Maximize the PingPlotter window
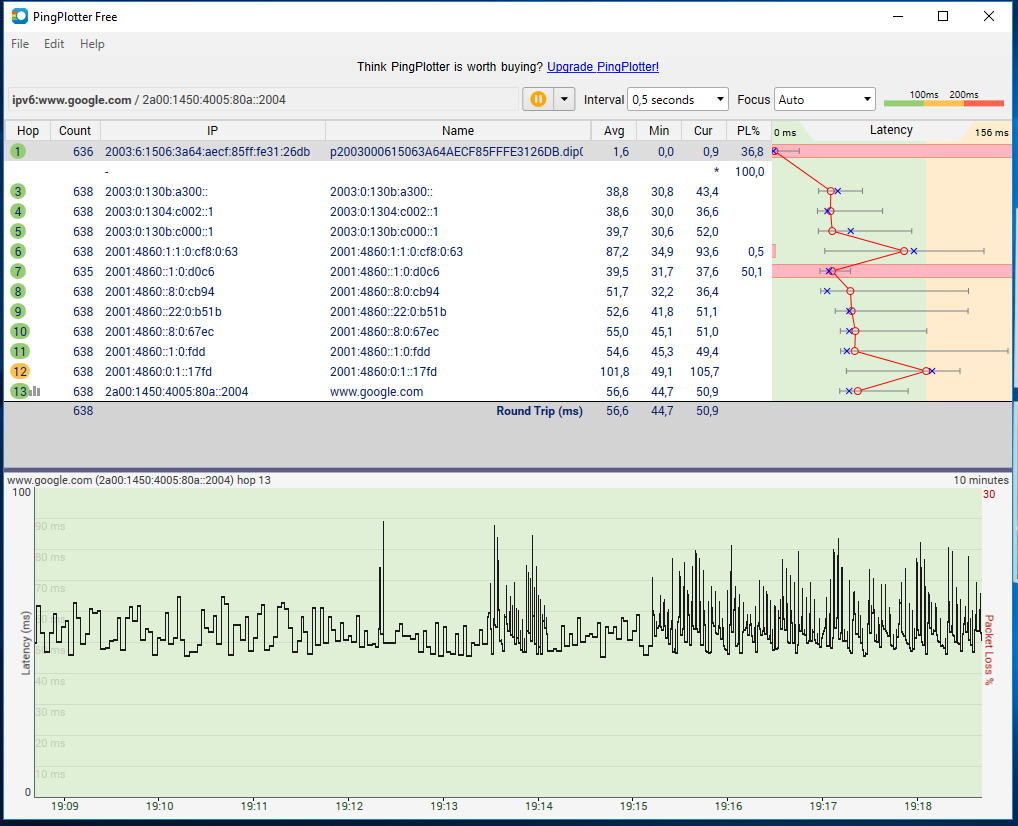 [x=943, y=16]
